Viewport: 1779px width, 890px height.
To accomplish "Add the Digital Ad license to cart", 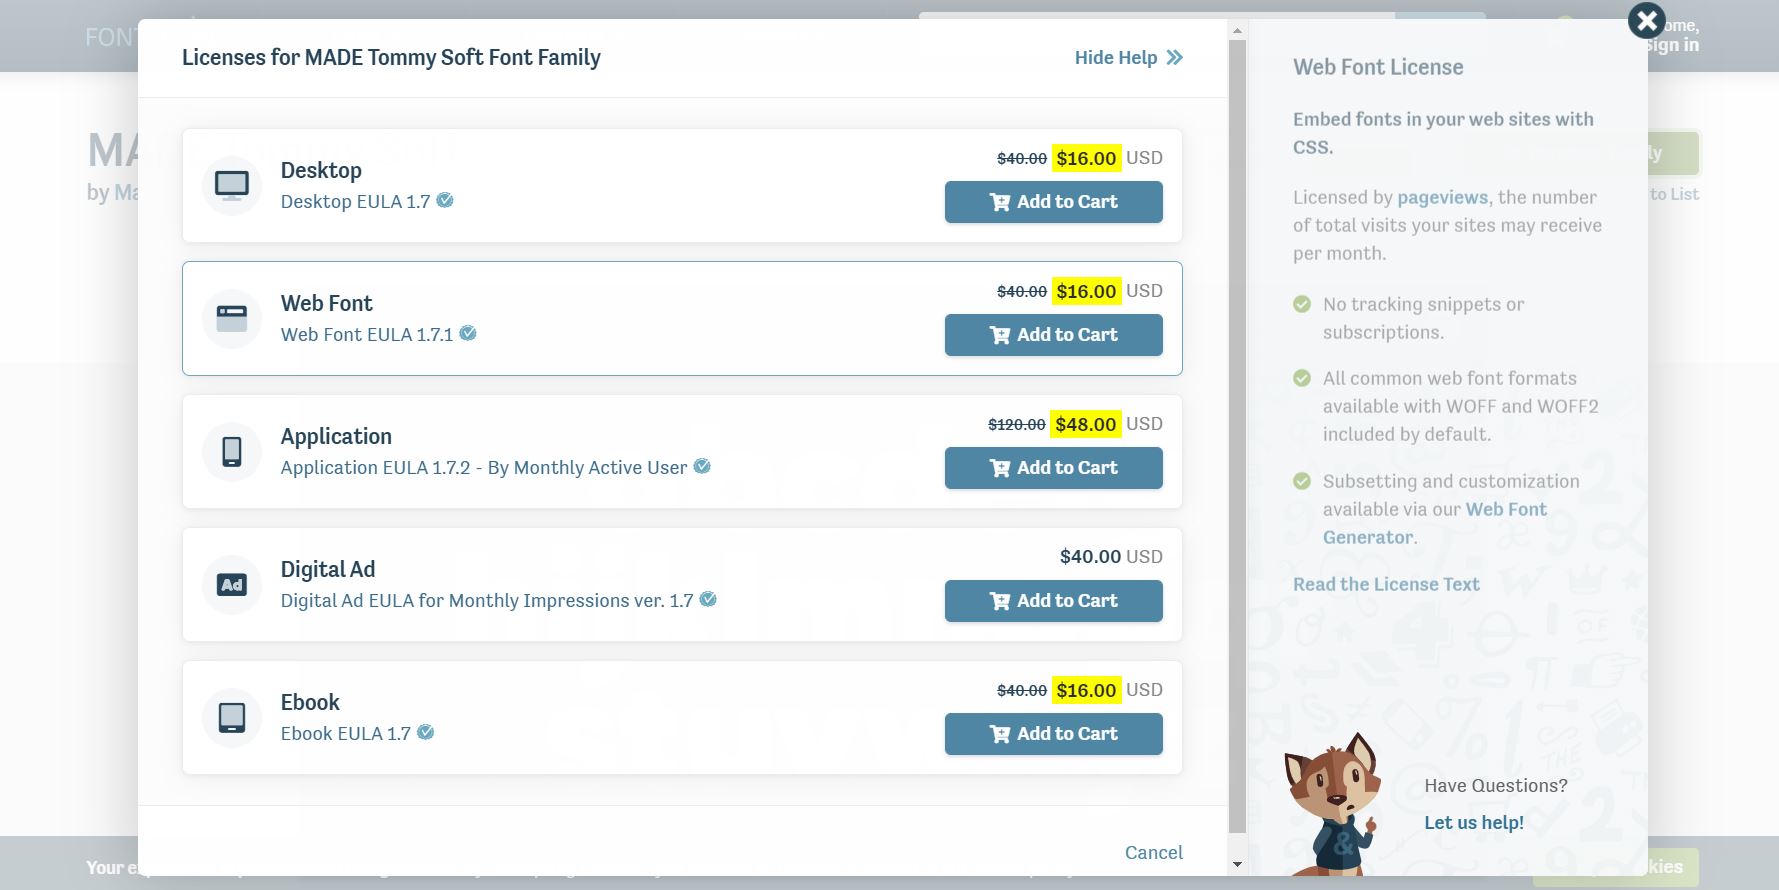I will pos(1054,601).
